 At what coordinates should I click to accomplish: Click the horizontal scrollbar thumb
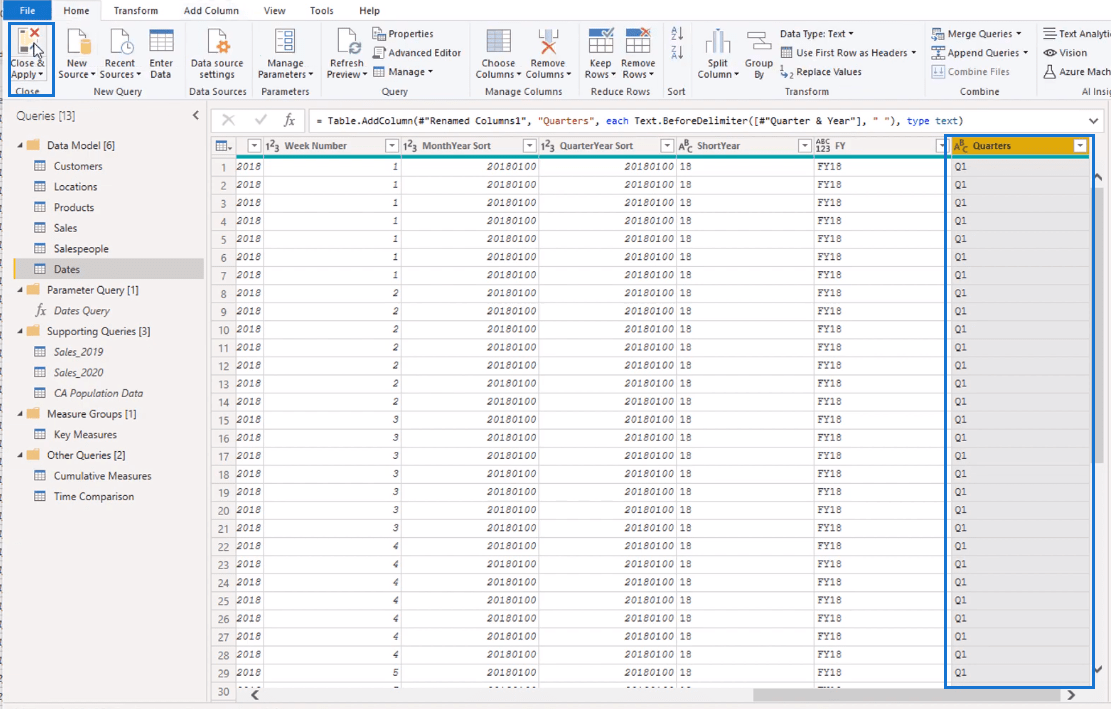(x=907, y=695)
